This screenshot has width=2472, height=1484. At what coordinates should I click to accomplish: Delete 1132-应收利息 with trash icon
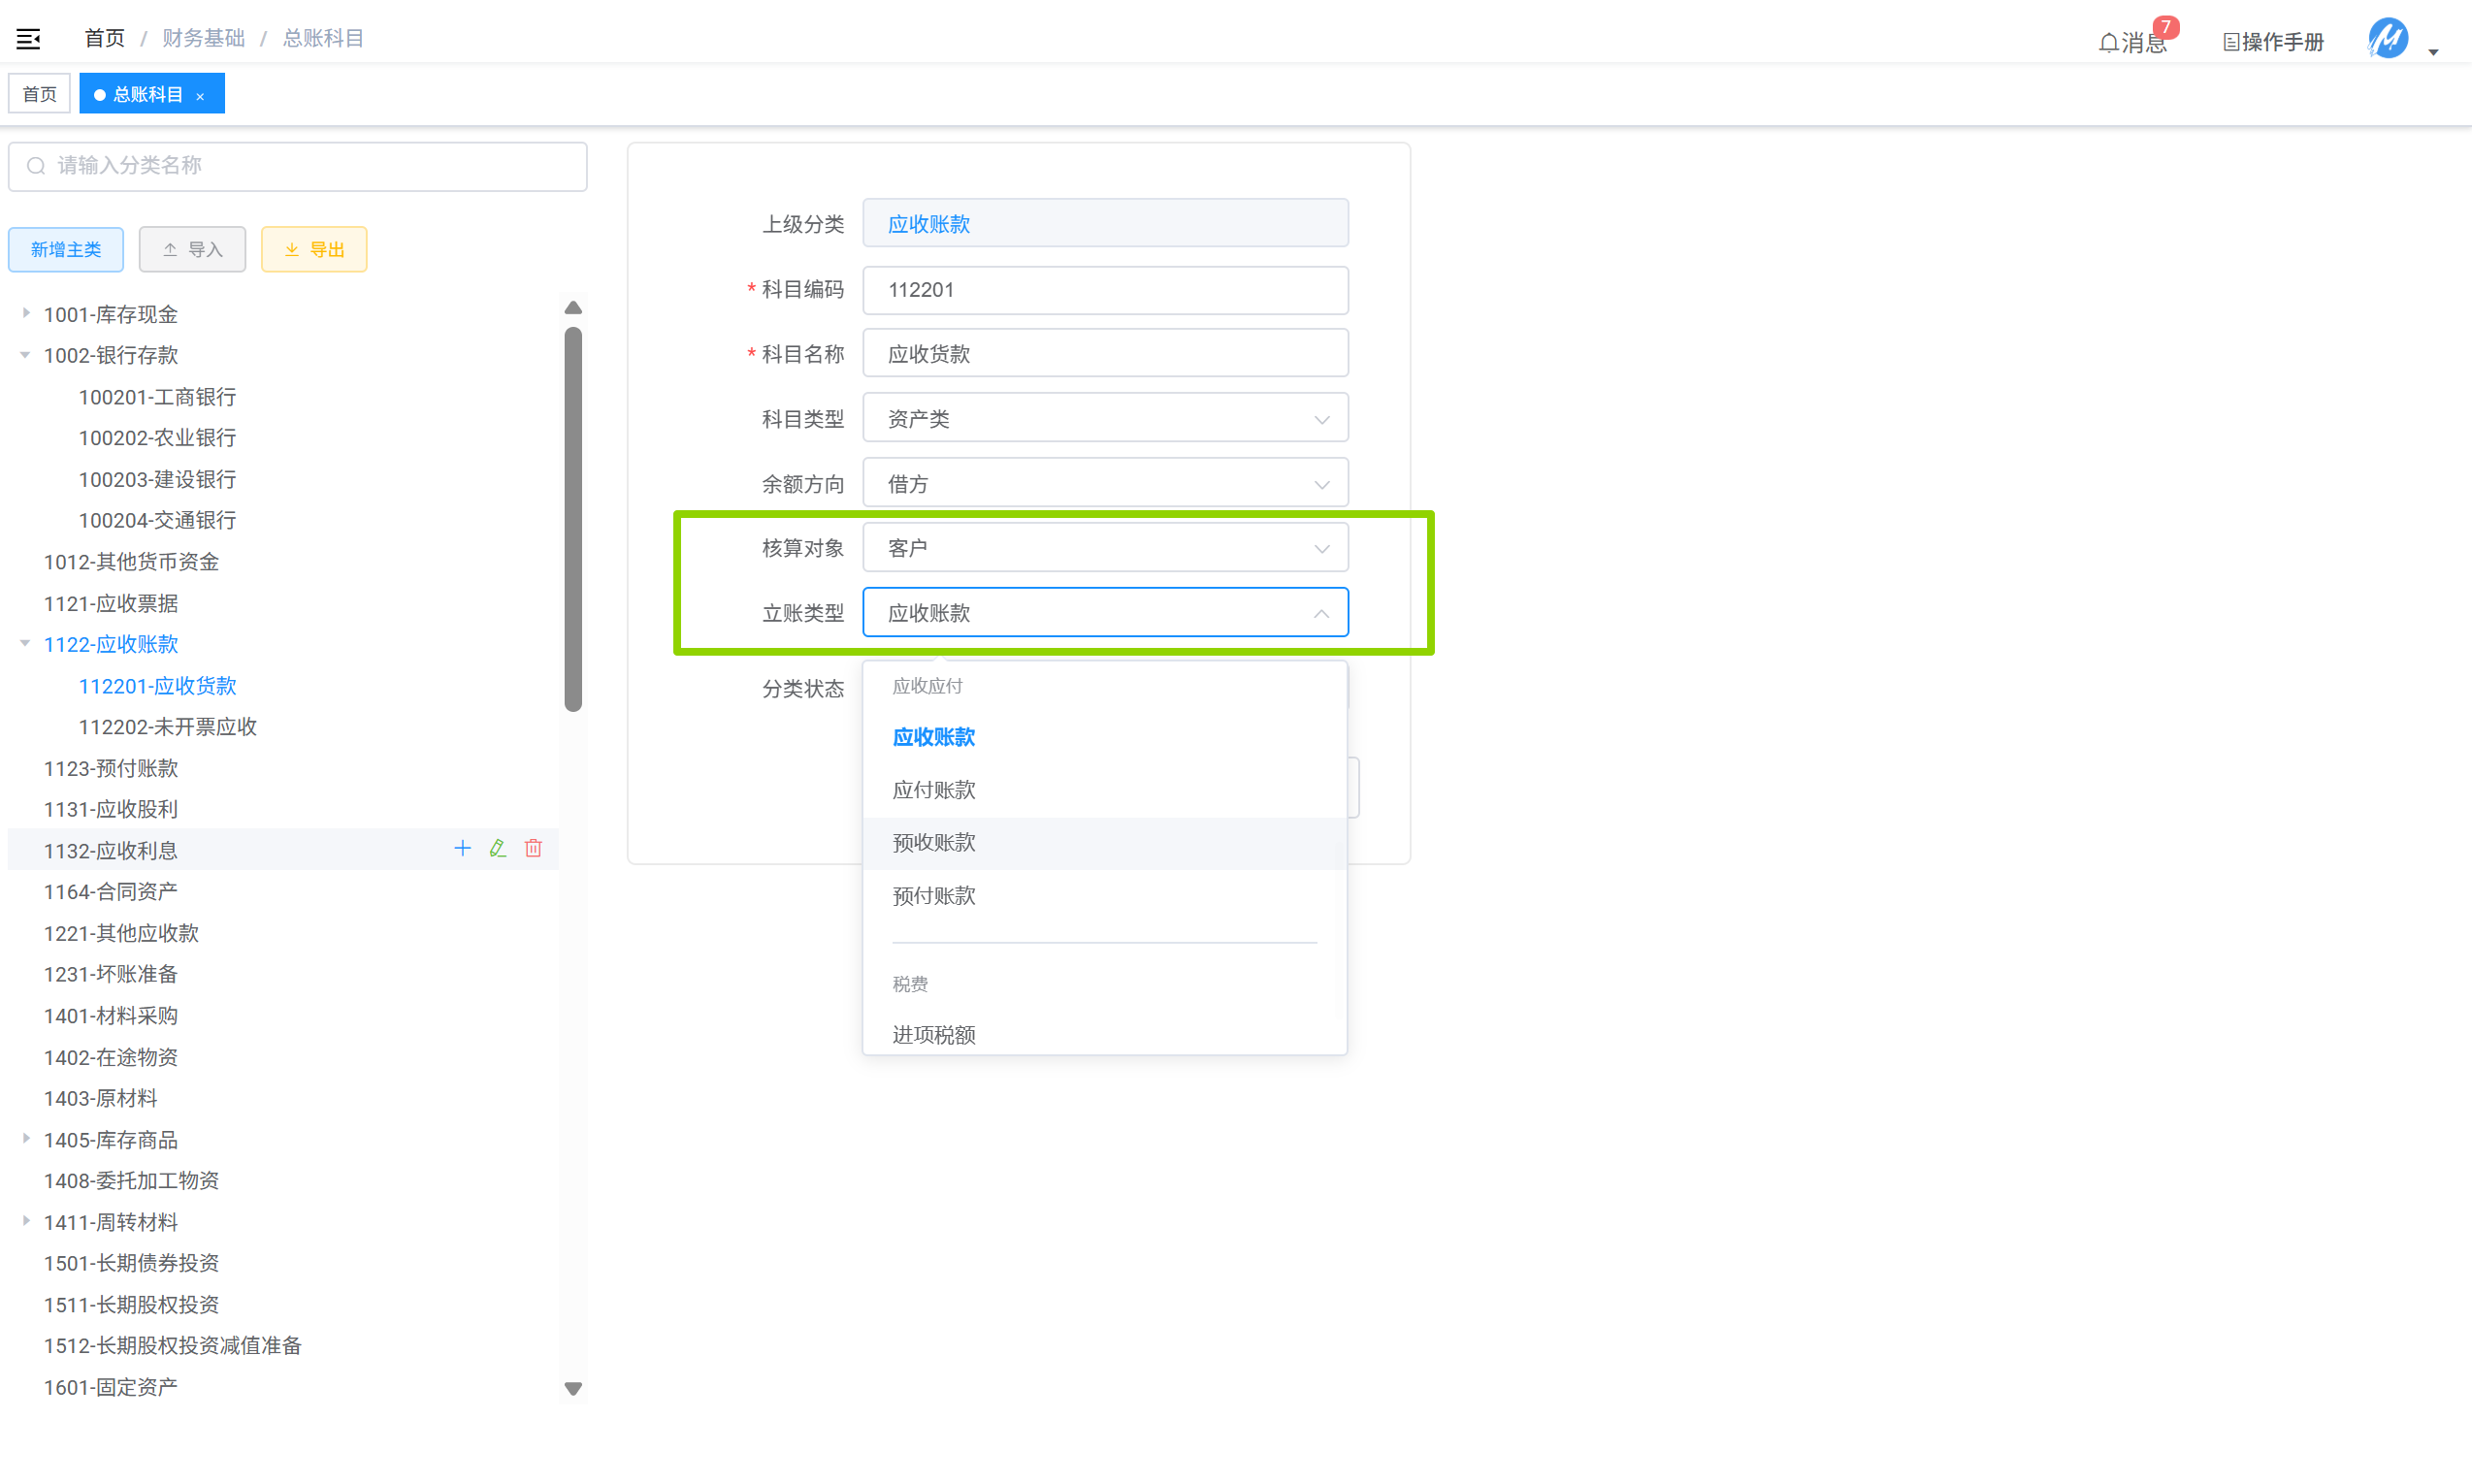533,848
